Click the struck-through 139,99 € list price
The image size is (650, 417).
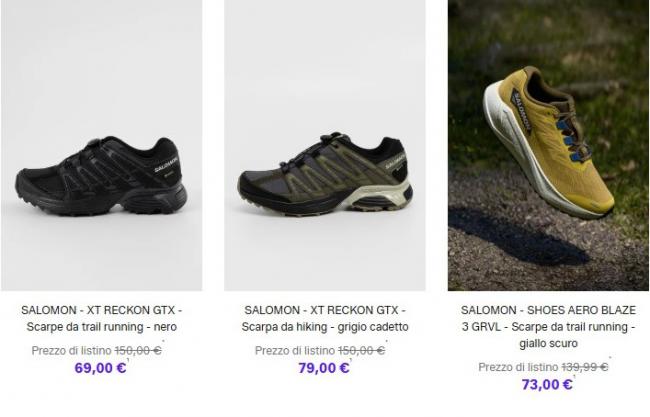[585, 367]
